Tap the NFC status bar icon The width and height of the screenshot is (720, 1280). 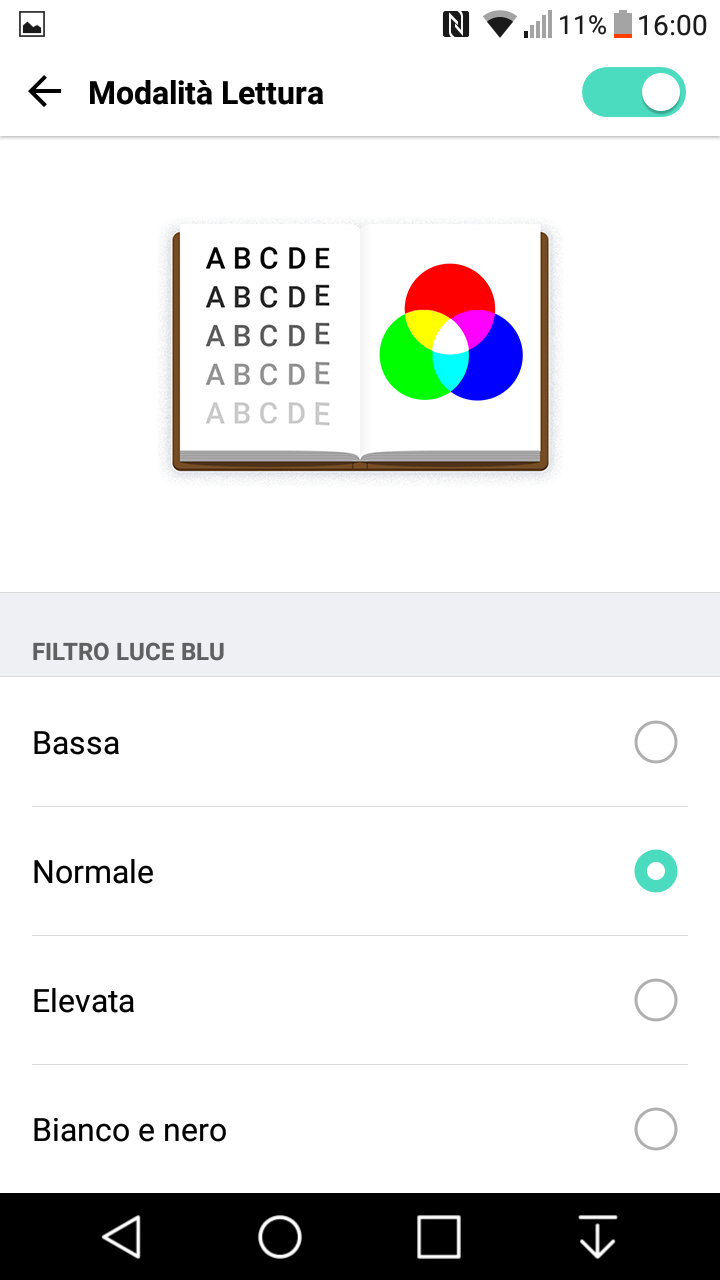tap(456, 24)
